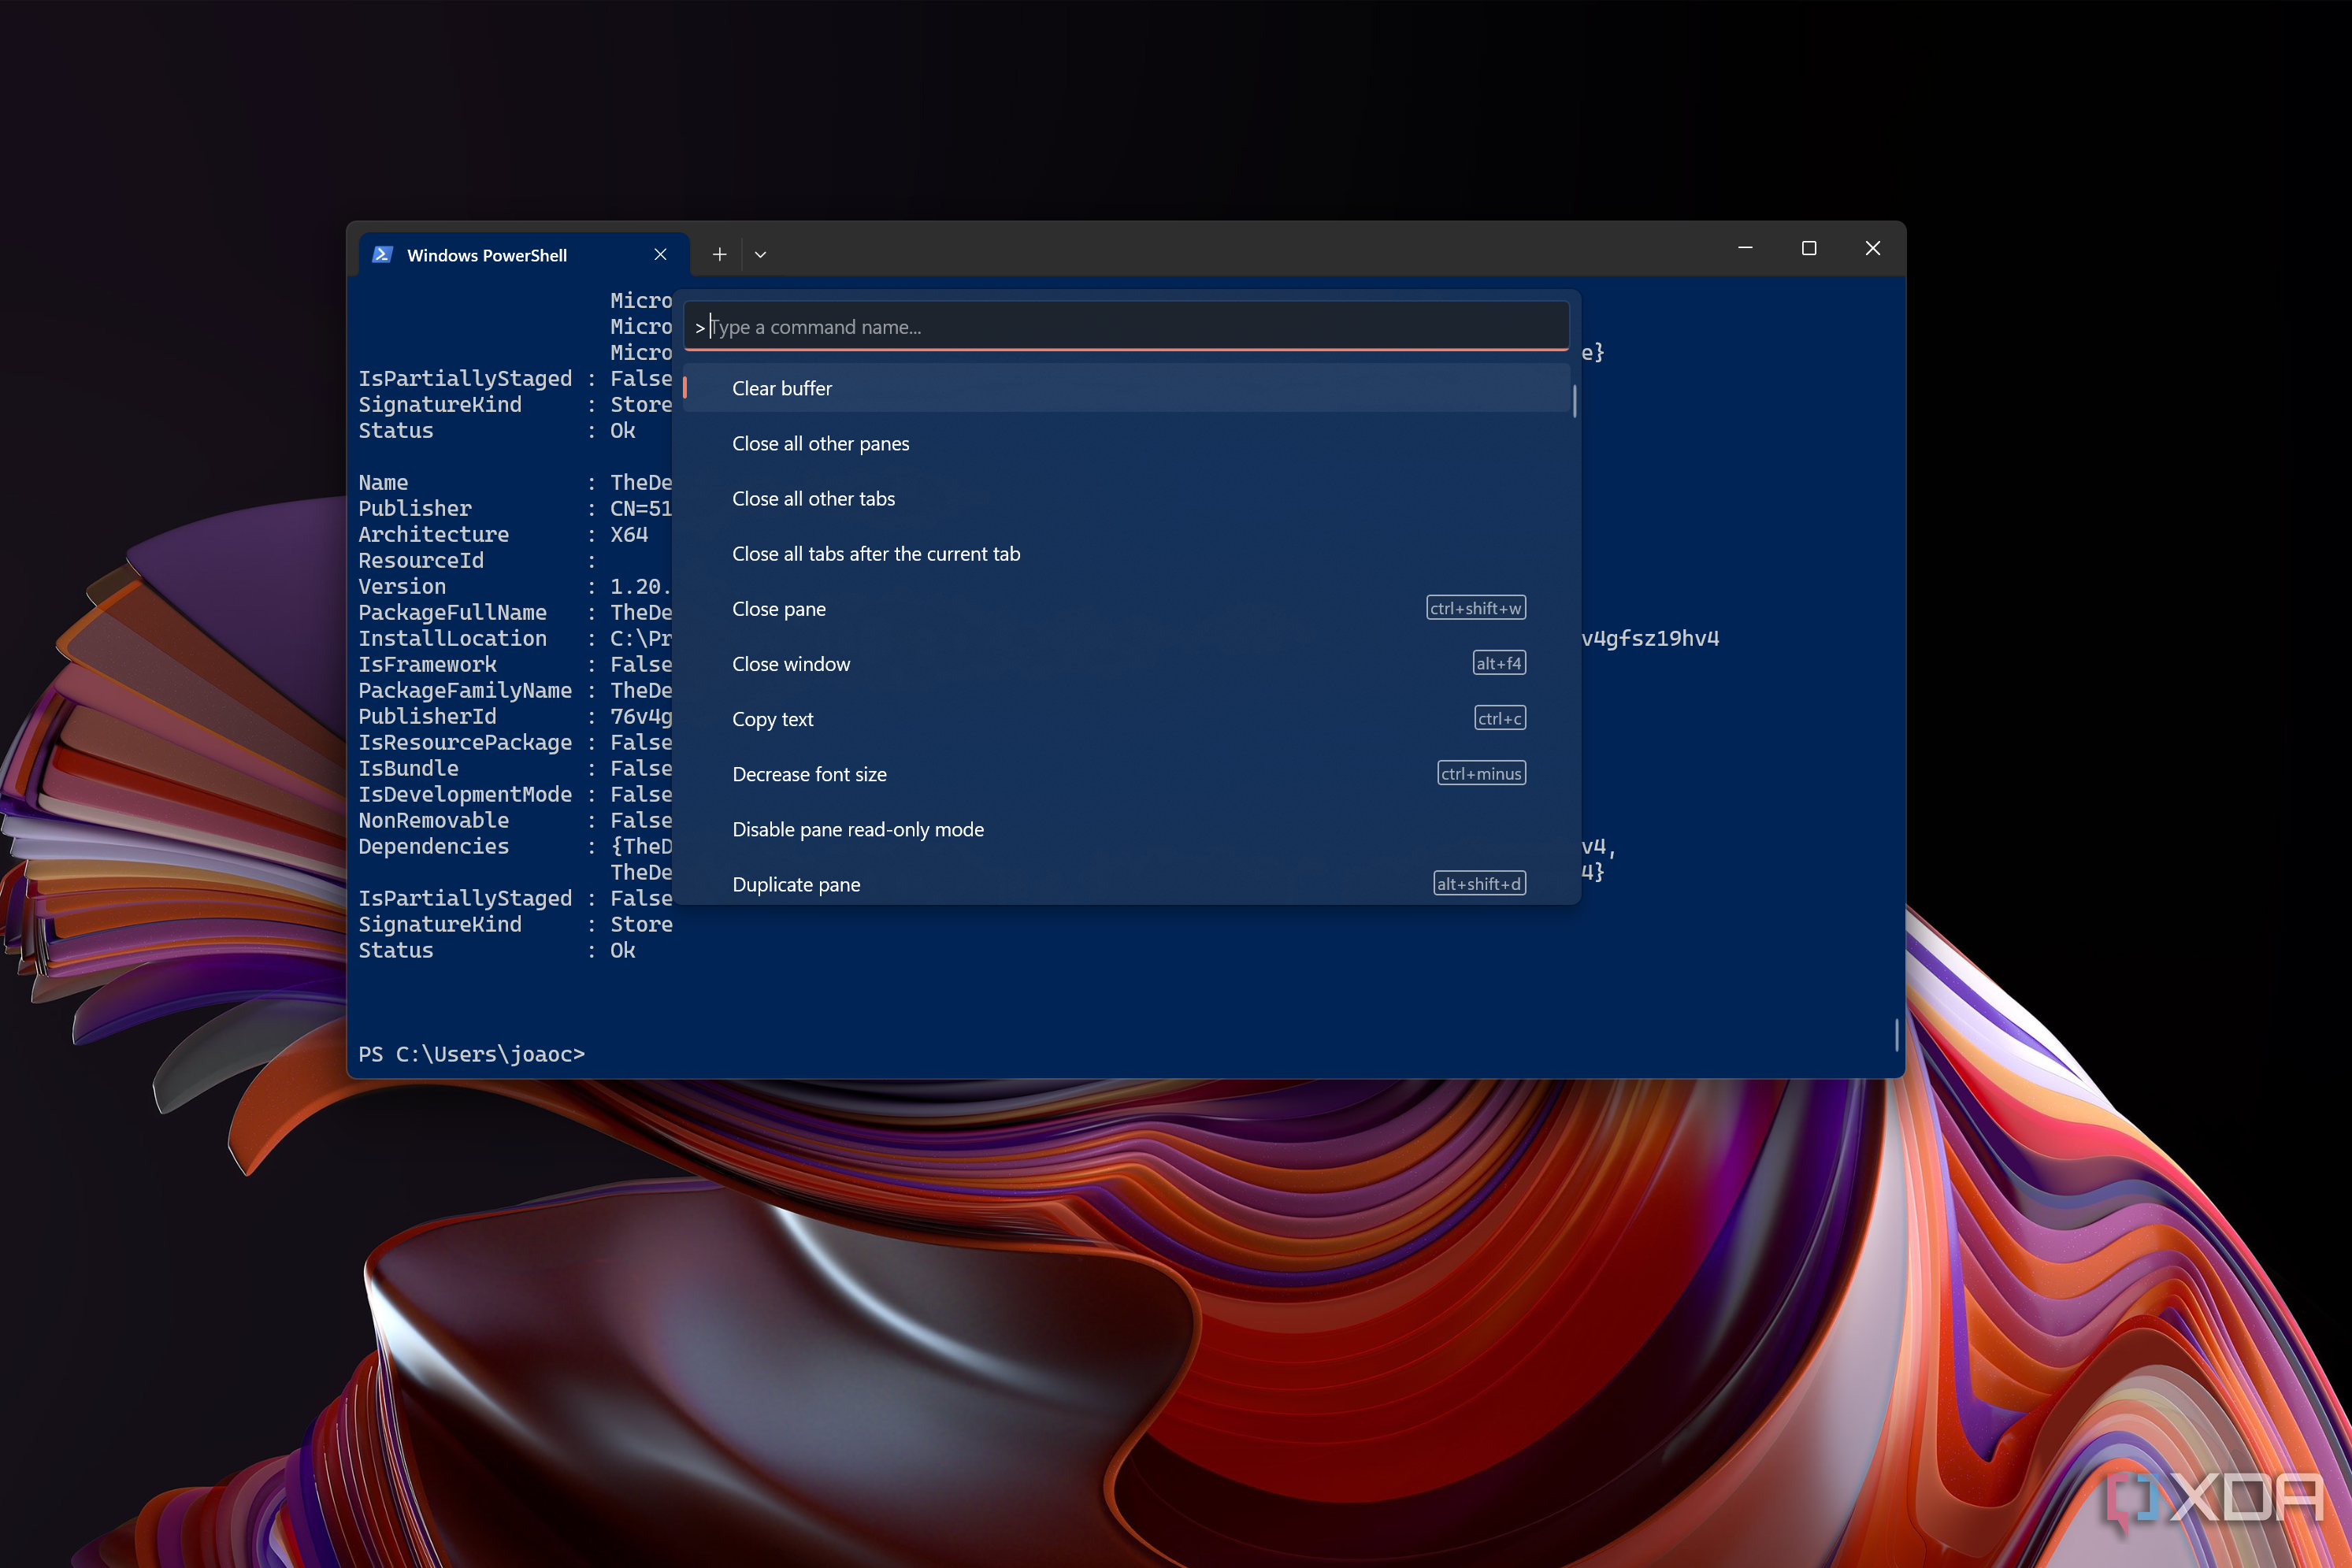Pick the Close pane command
This screenshot has height=1568, width=2352.
pos(778,608)
